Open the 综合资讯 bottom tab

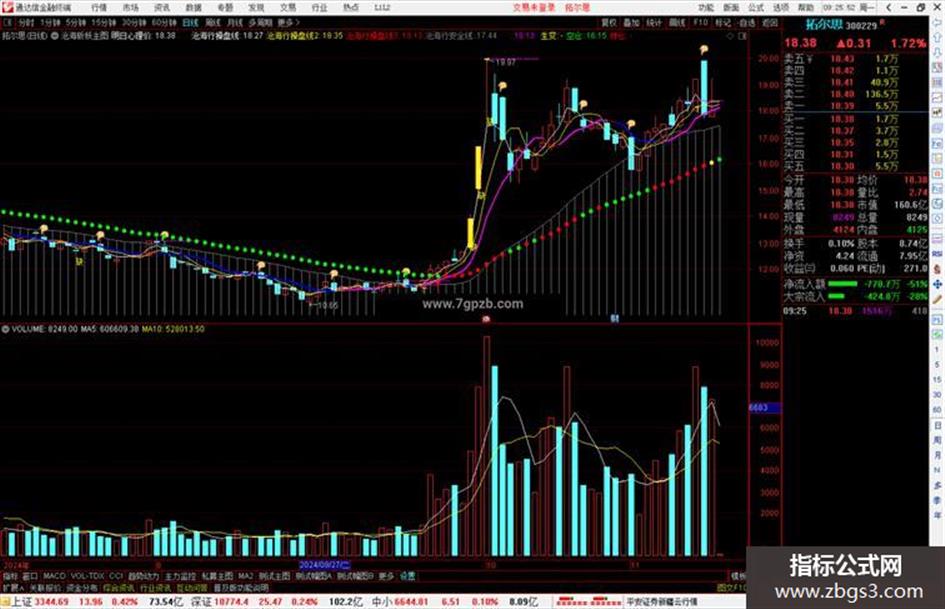pyautogui.click(x=118, y=588)
